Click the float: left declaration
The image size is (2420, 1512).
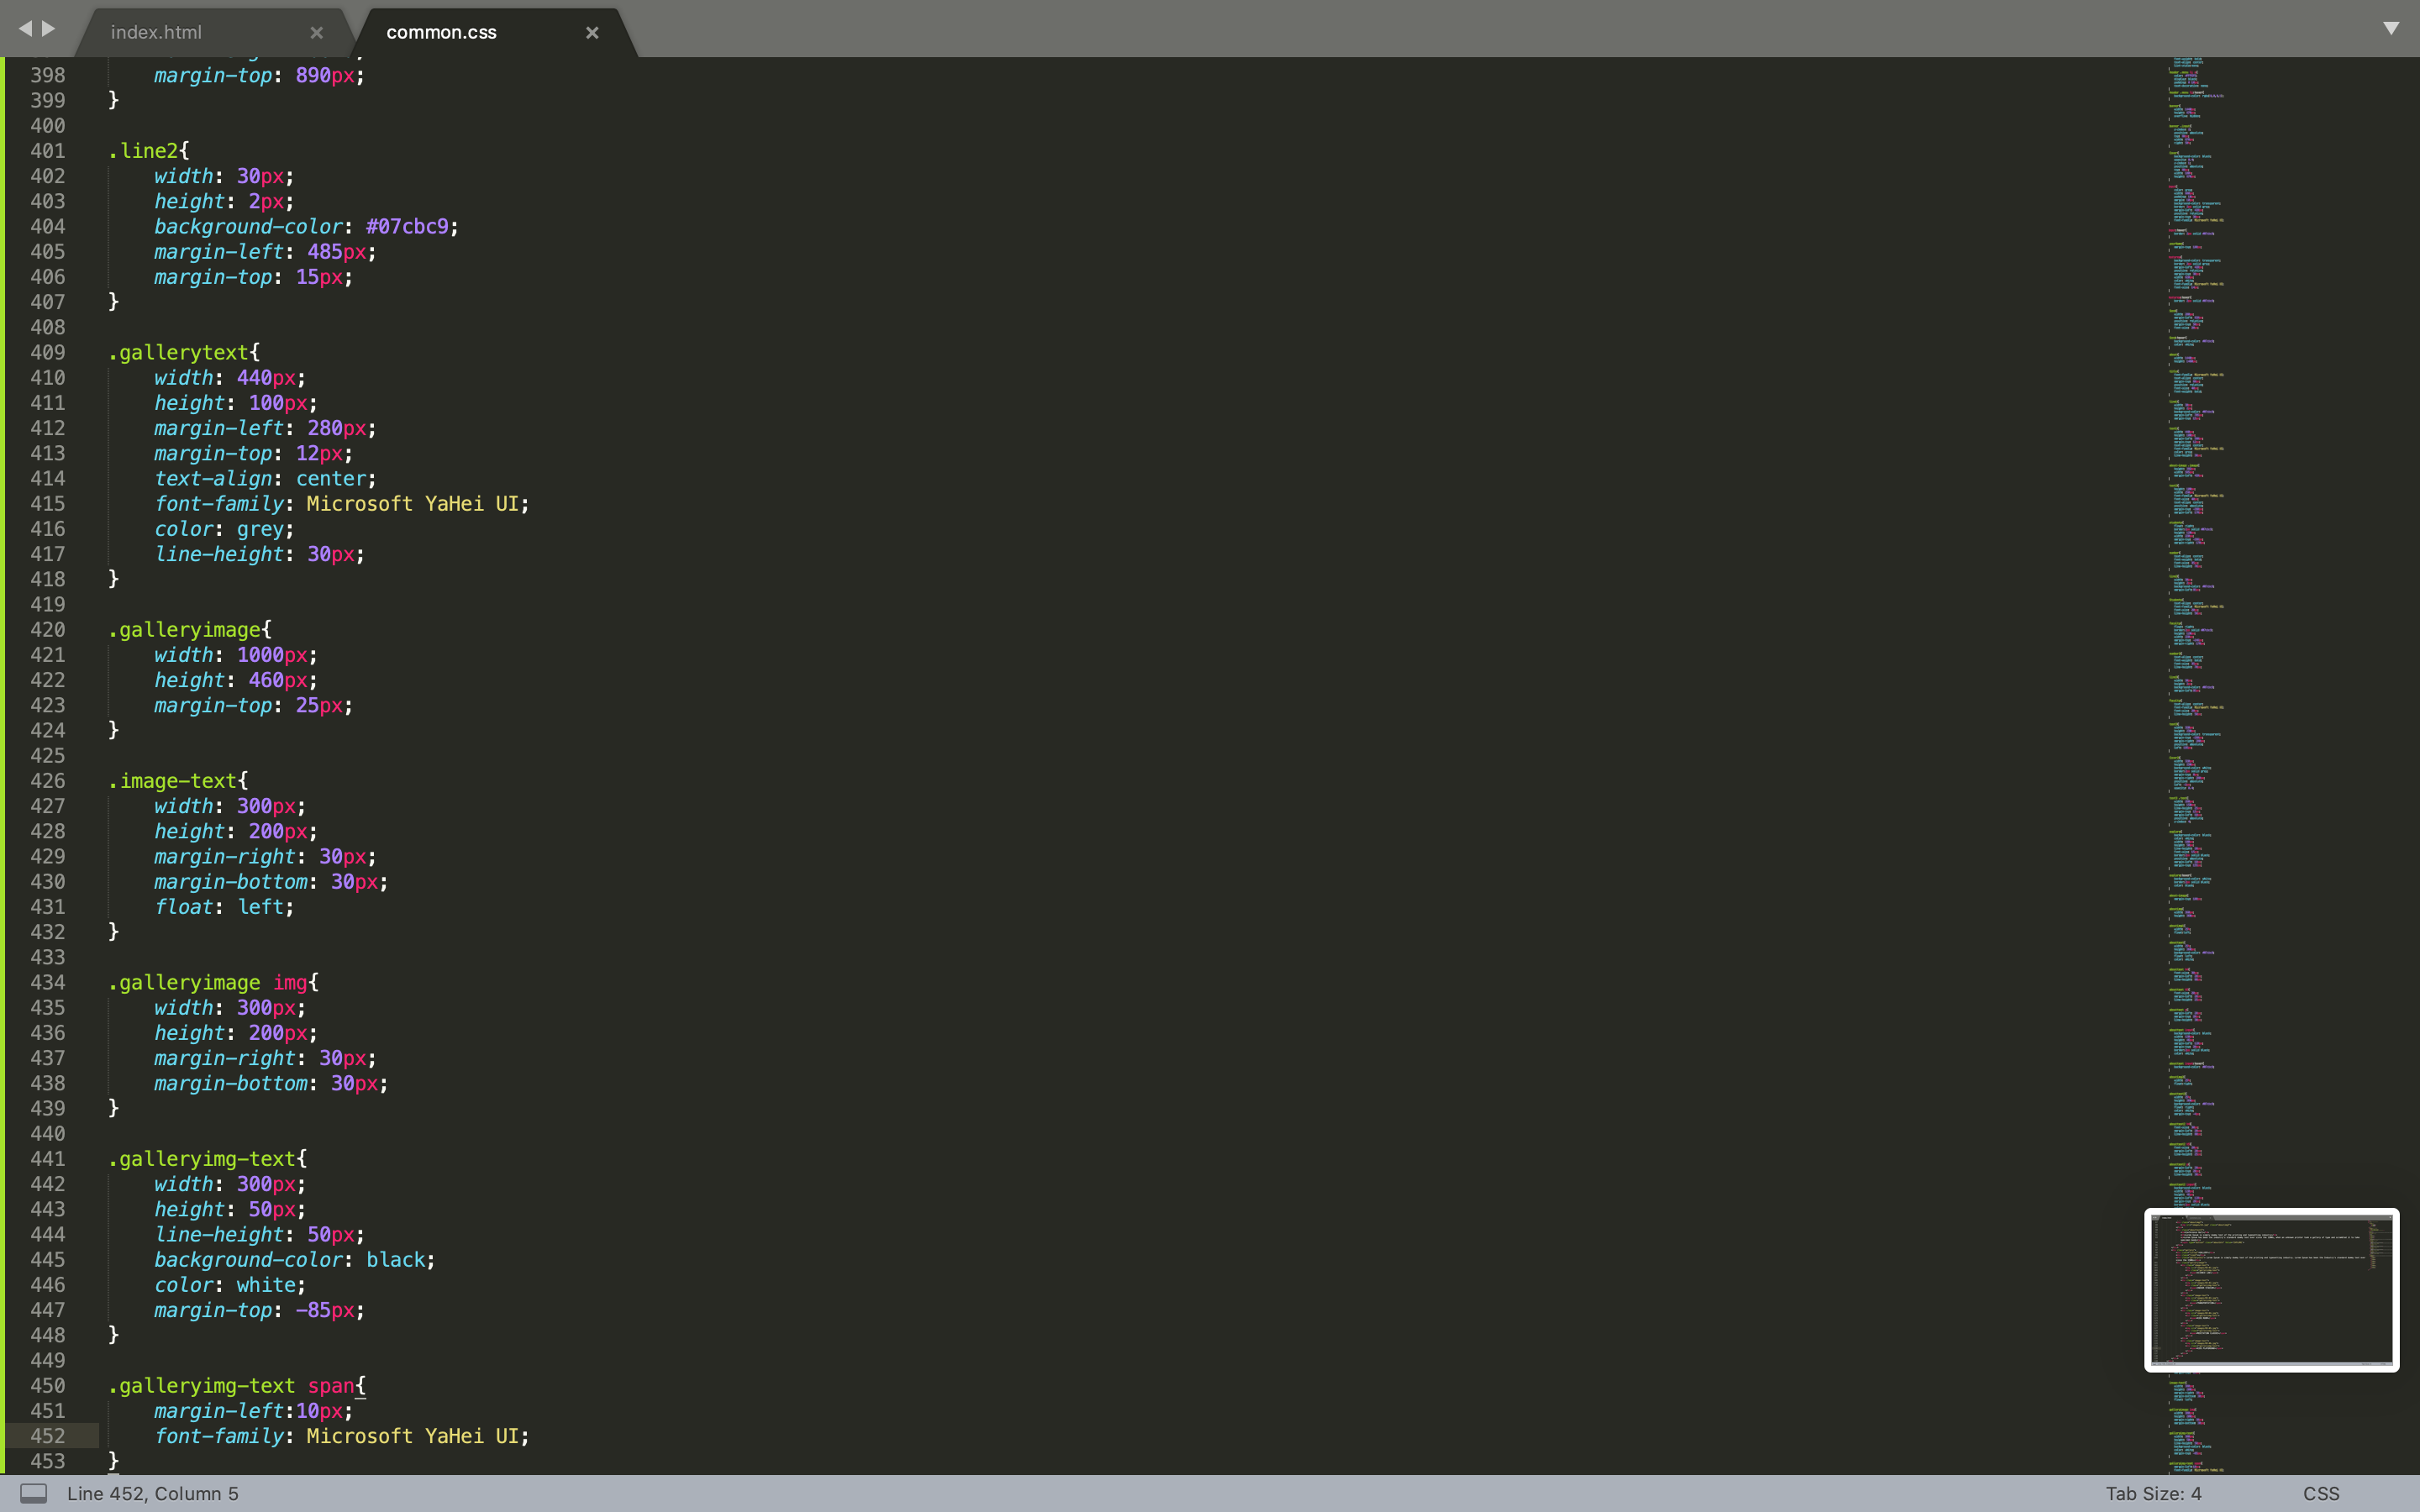[224, 907]
